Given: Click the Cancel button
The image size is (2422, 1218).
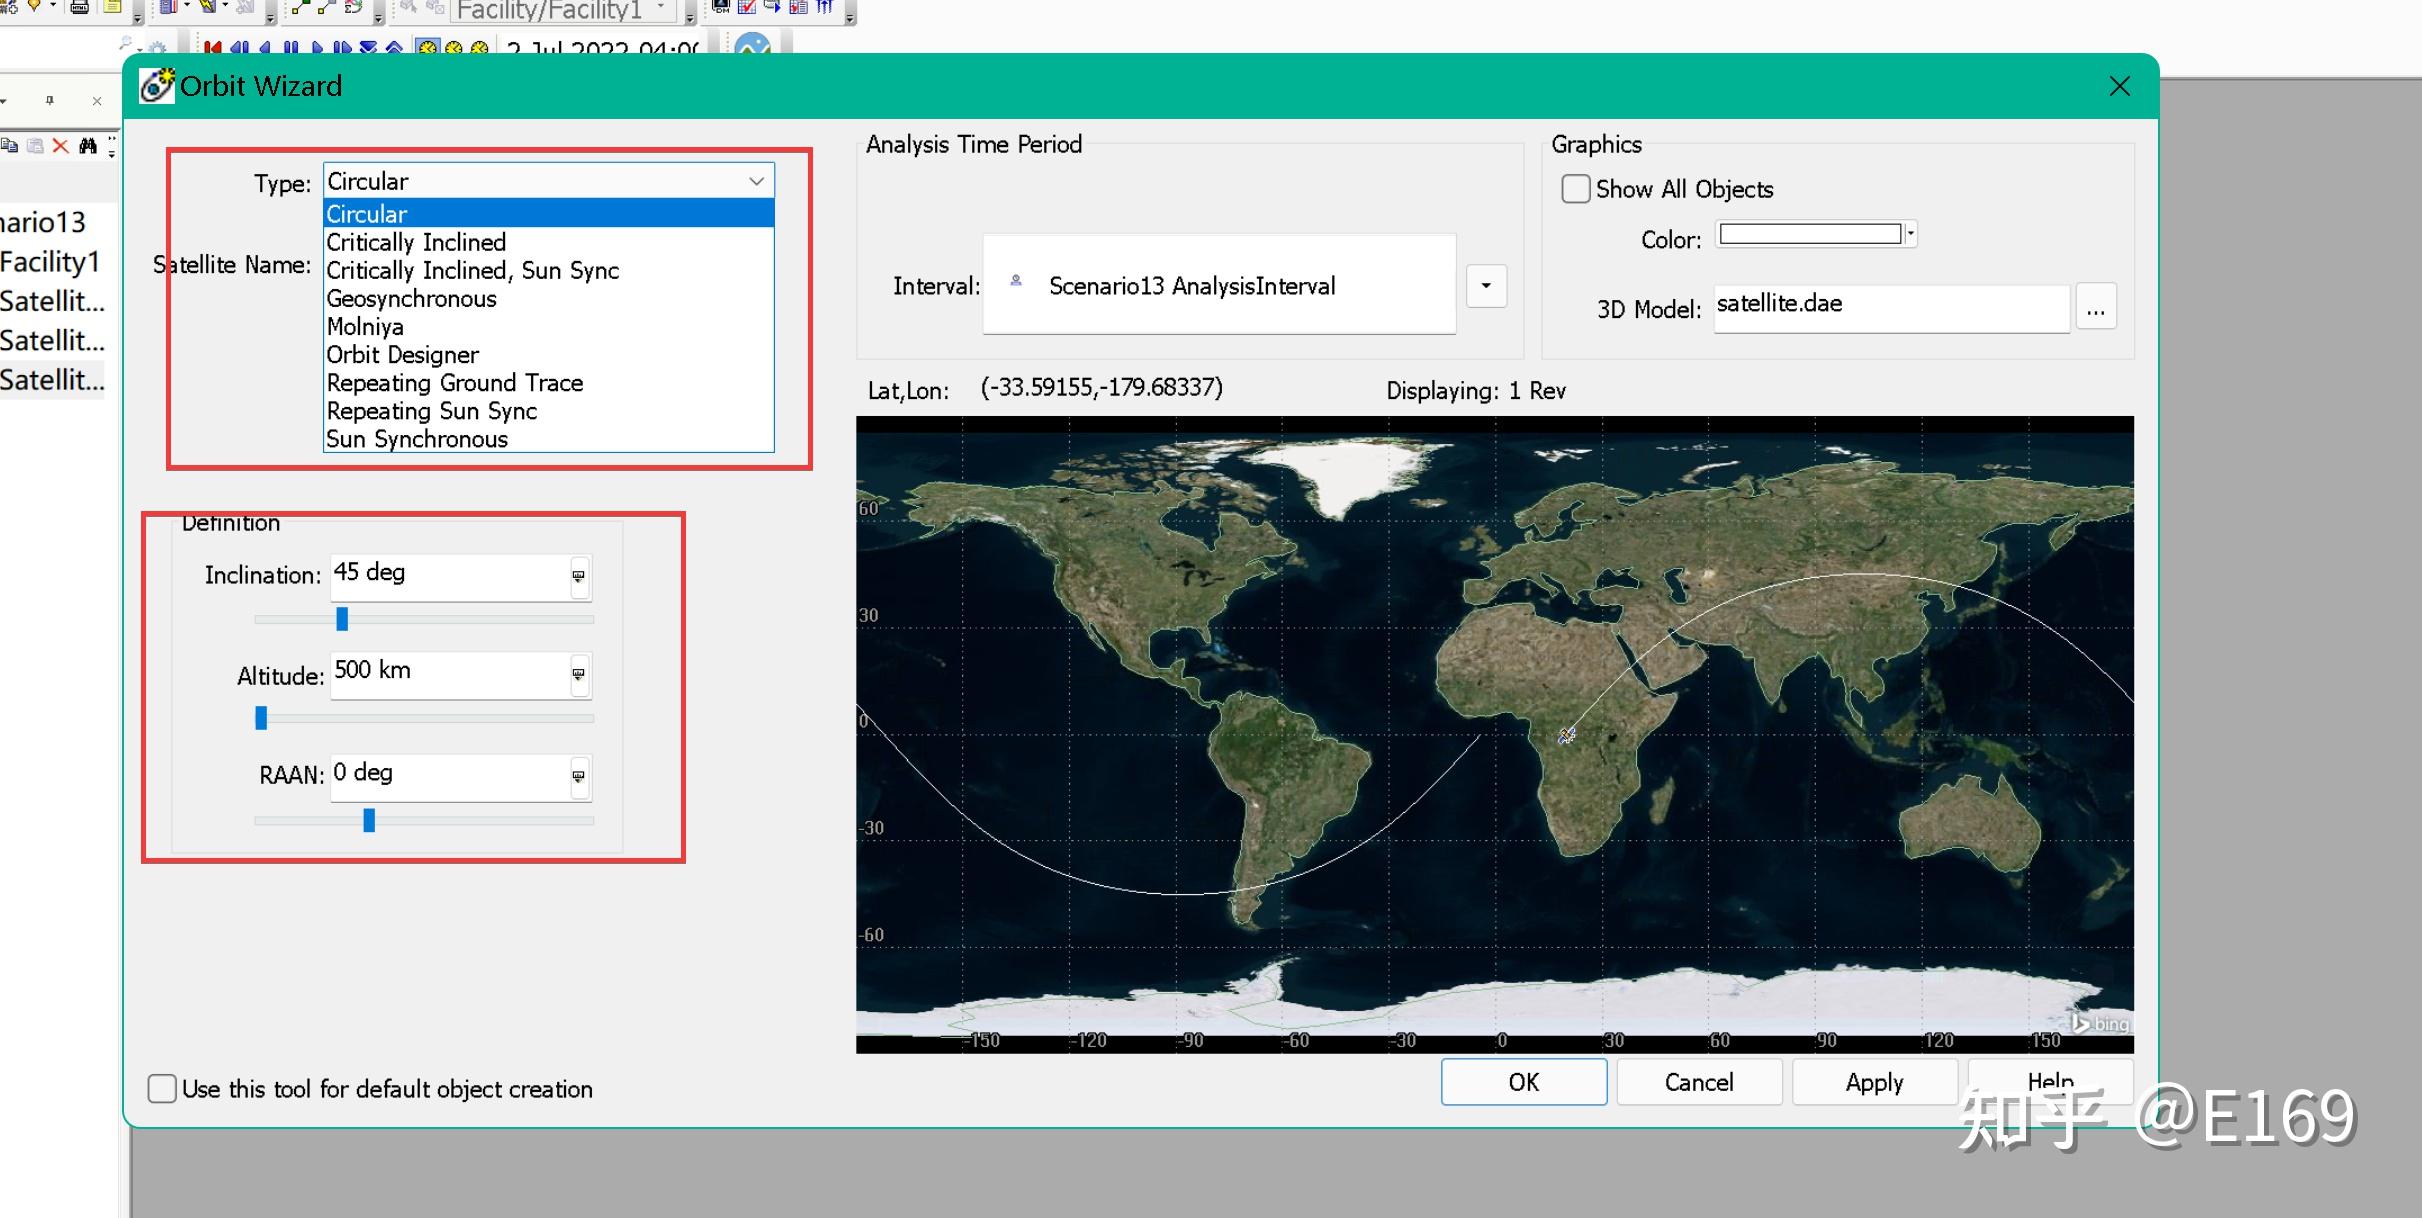Looking at the screenshot, I should 1698,1082.
